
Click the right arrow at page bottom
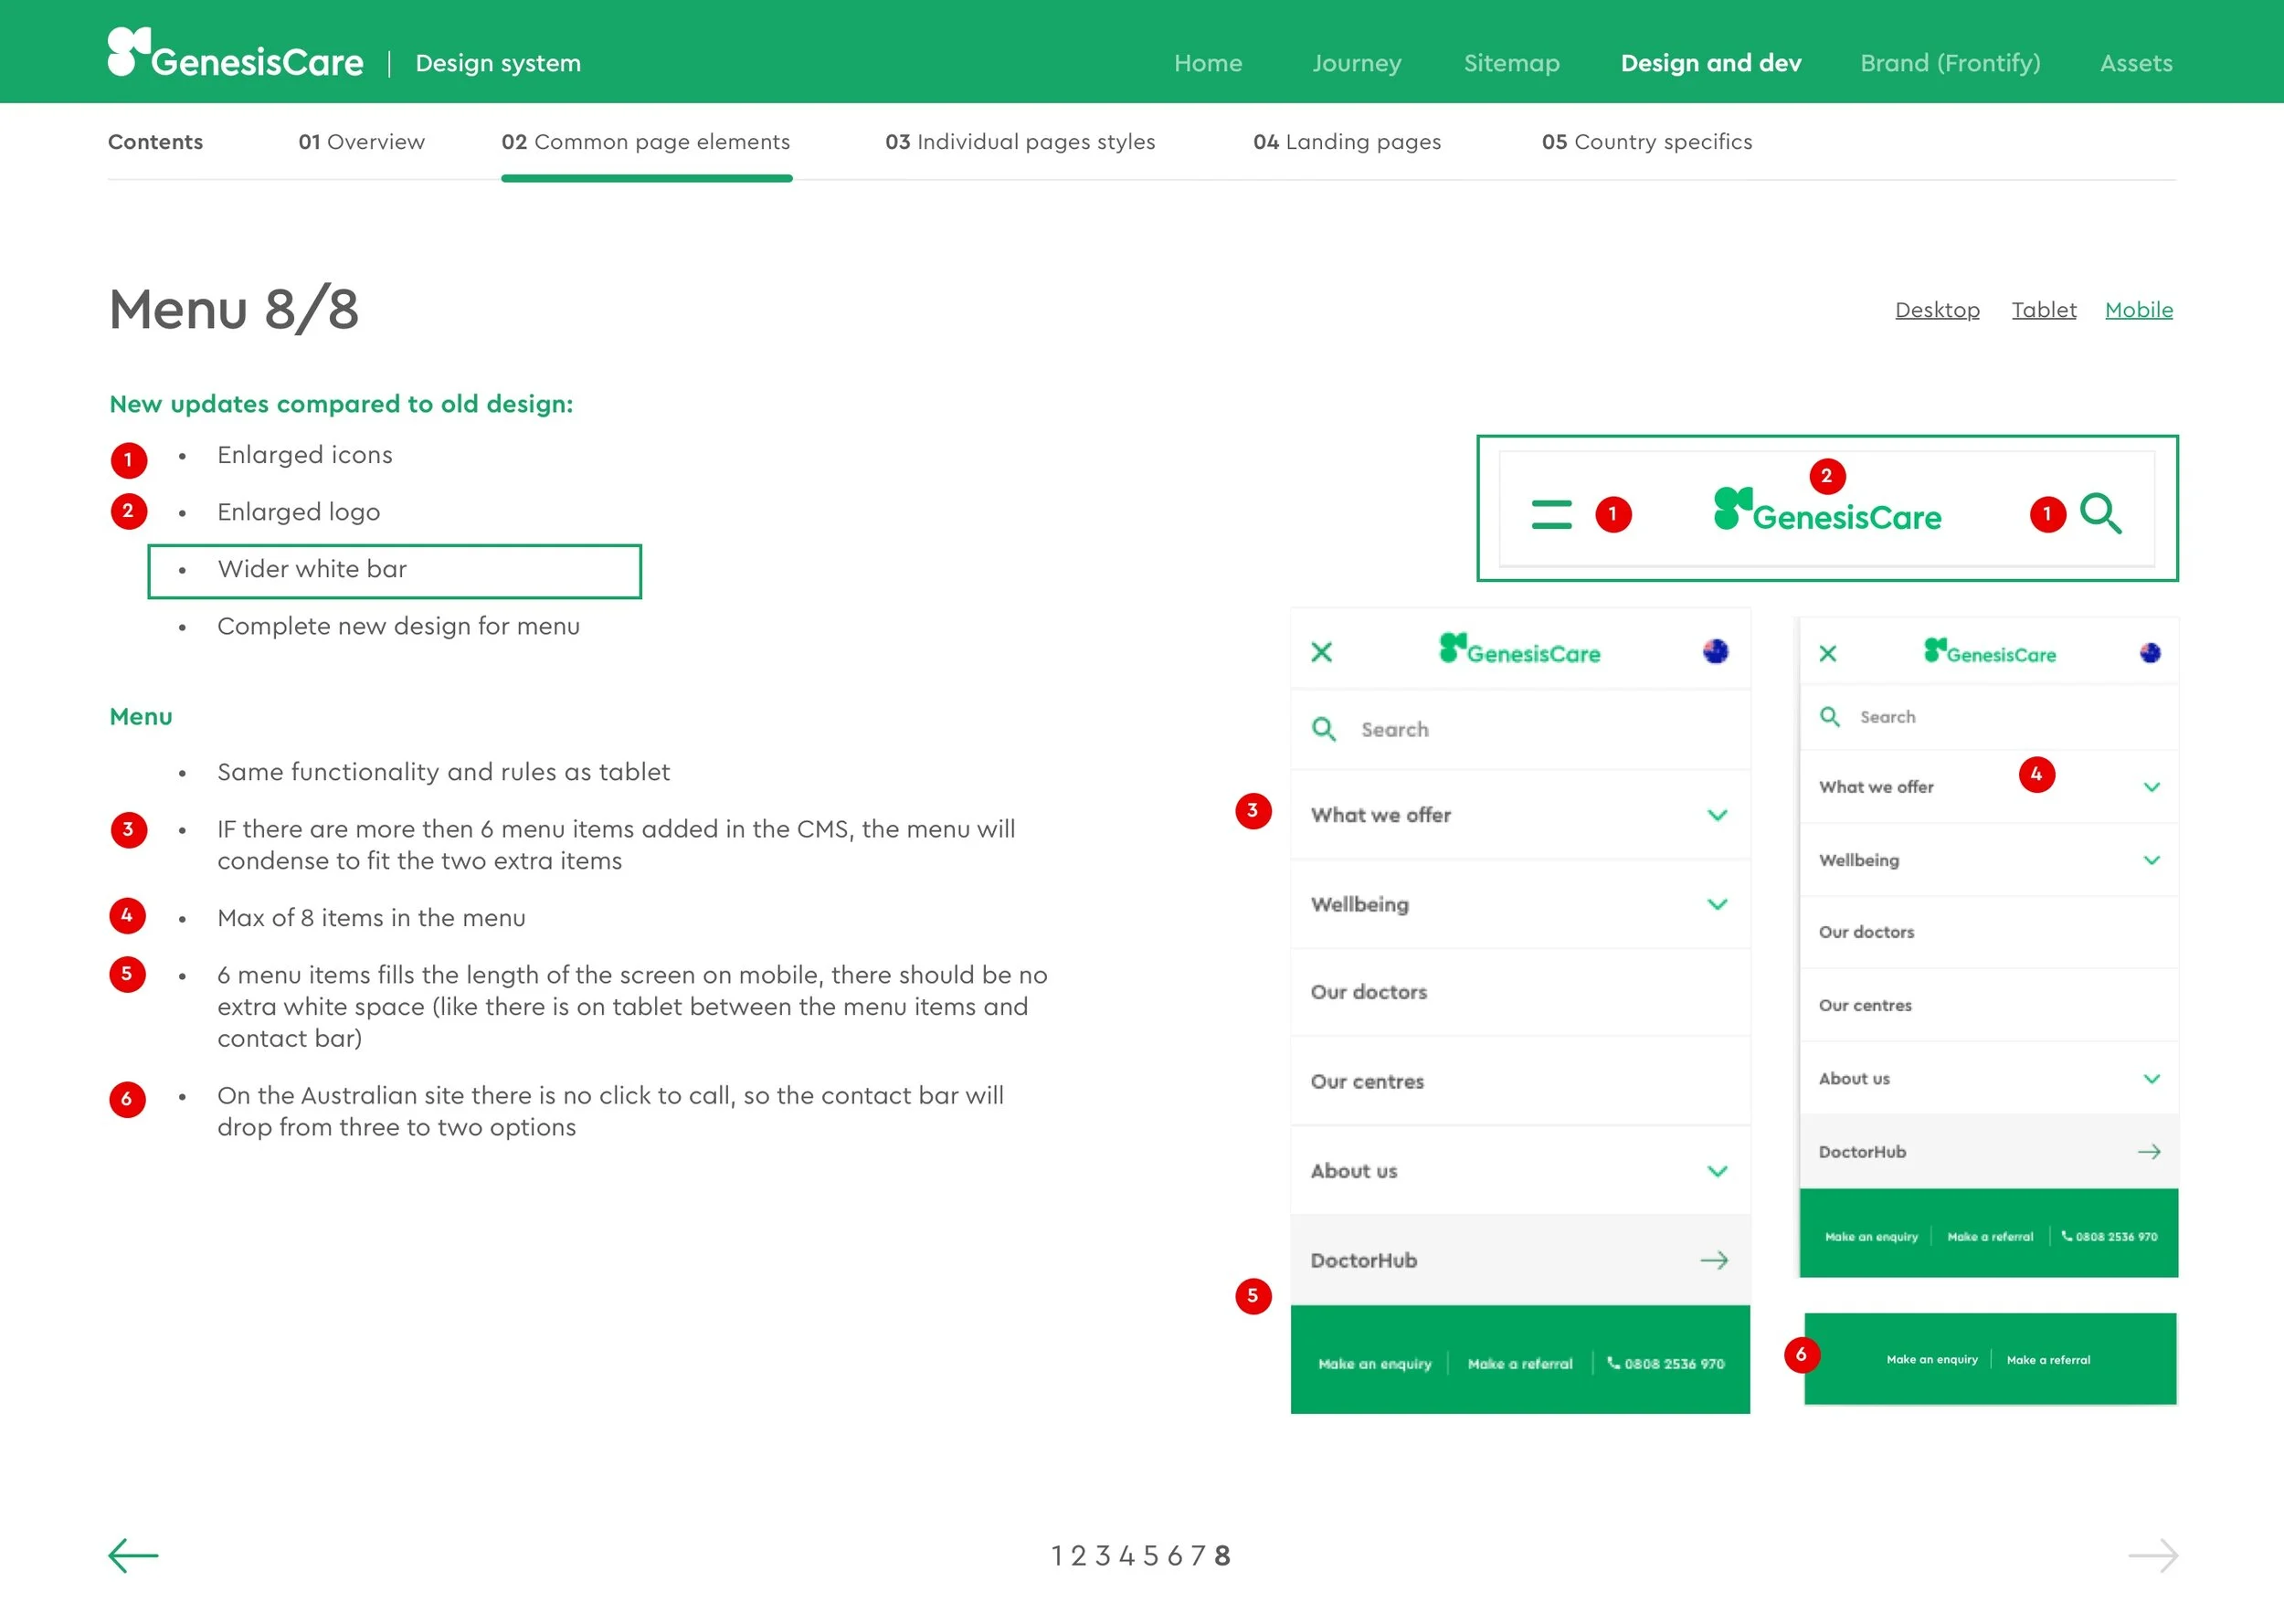[2153, 1555]
